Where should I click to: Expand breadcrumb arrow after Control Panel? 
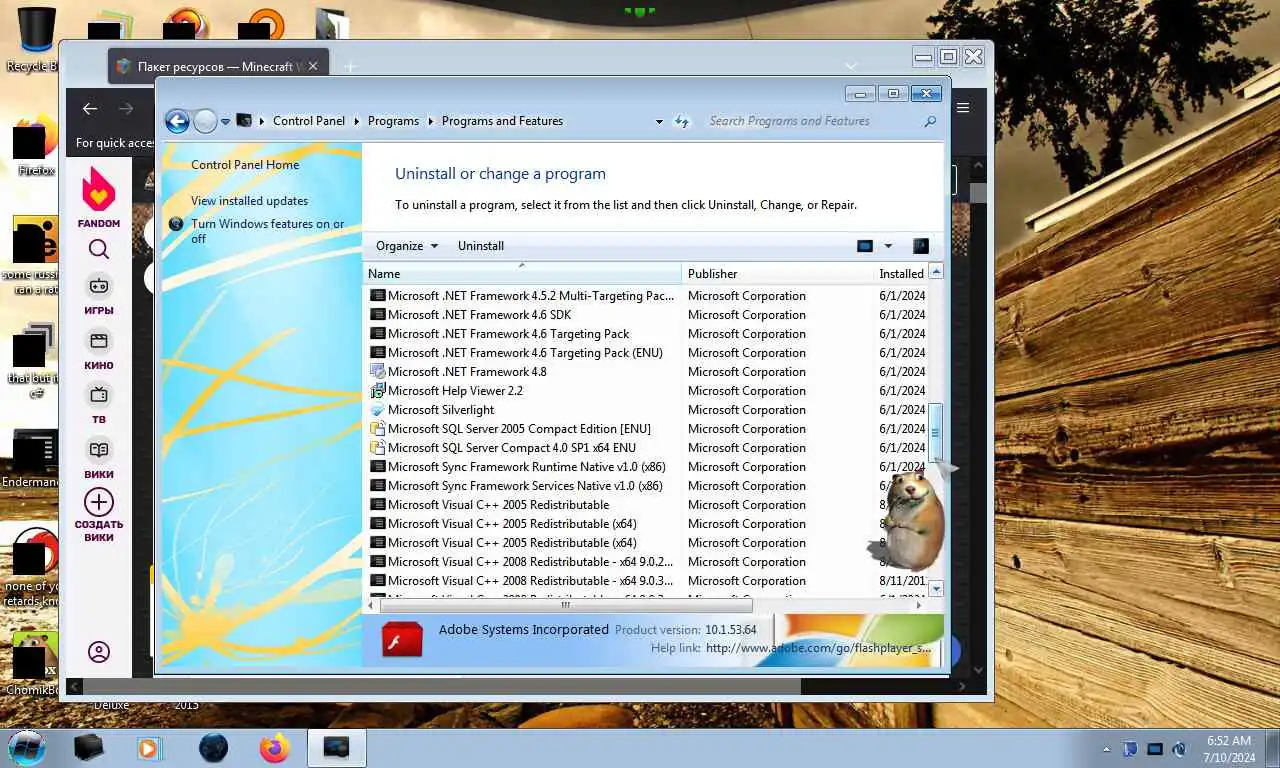point(357,121)
